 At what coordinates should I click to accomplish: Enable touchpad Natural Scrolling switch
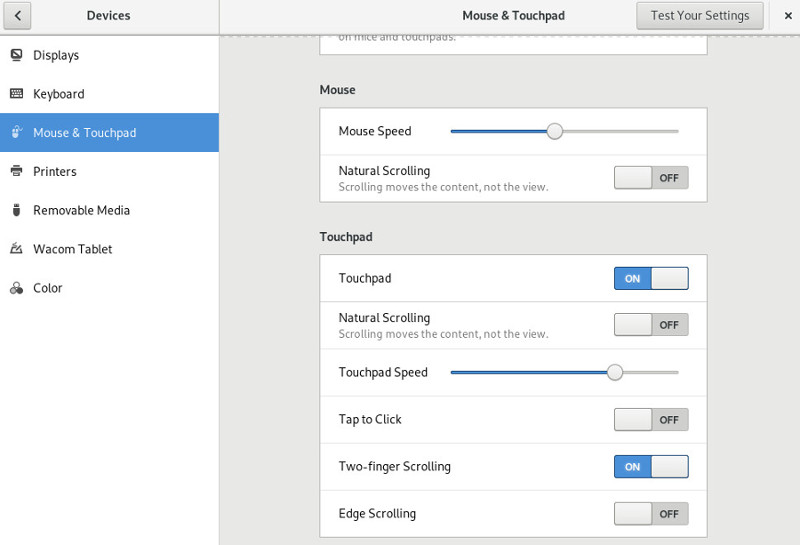click(x=651, y=325)
